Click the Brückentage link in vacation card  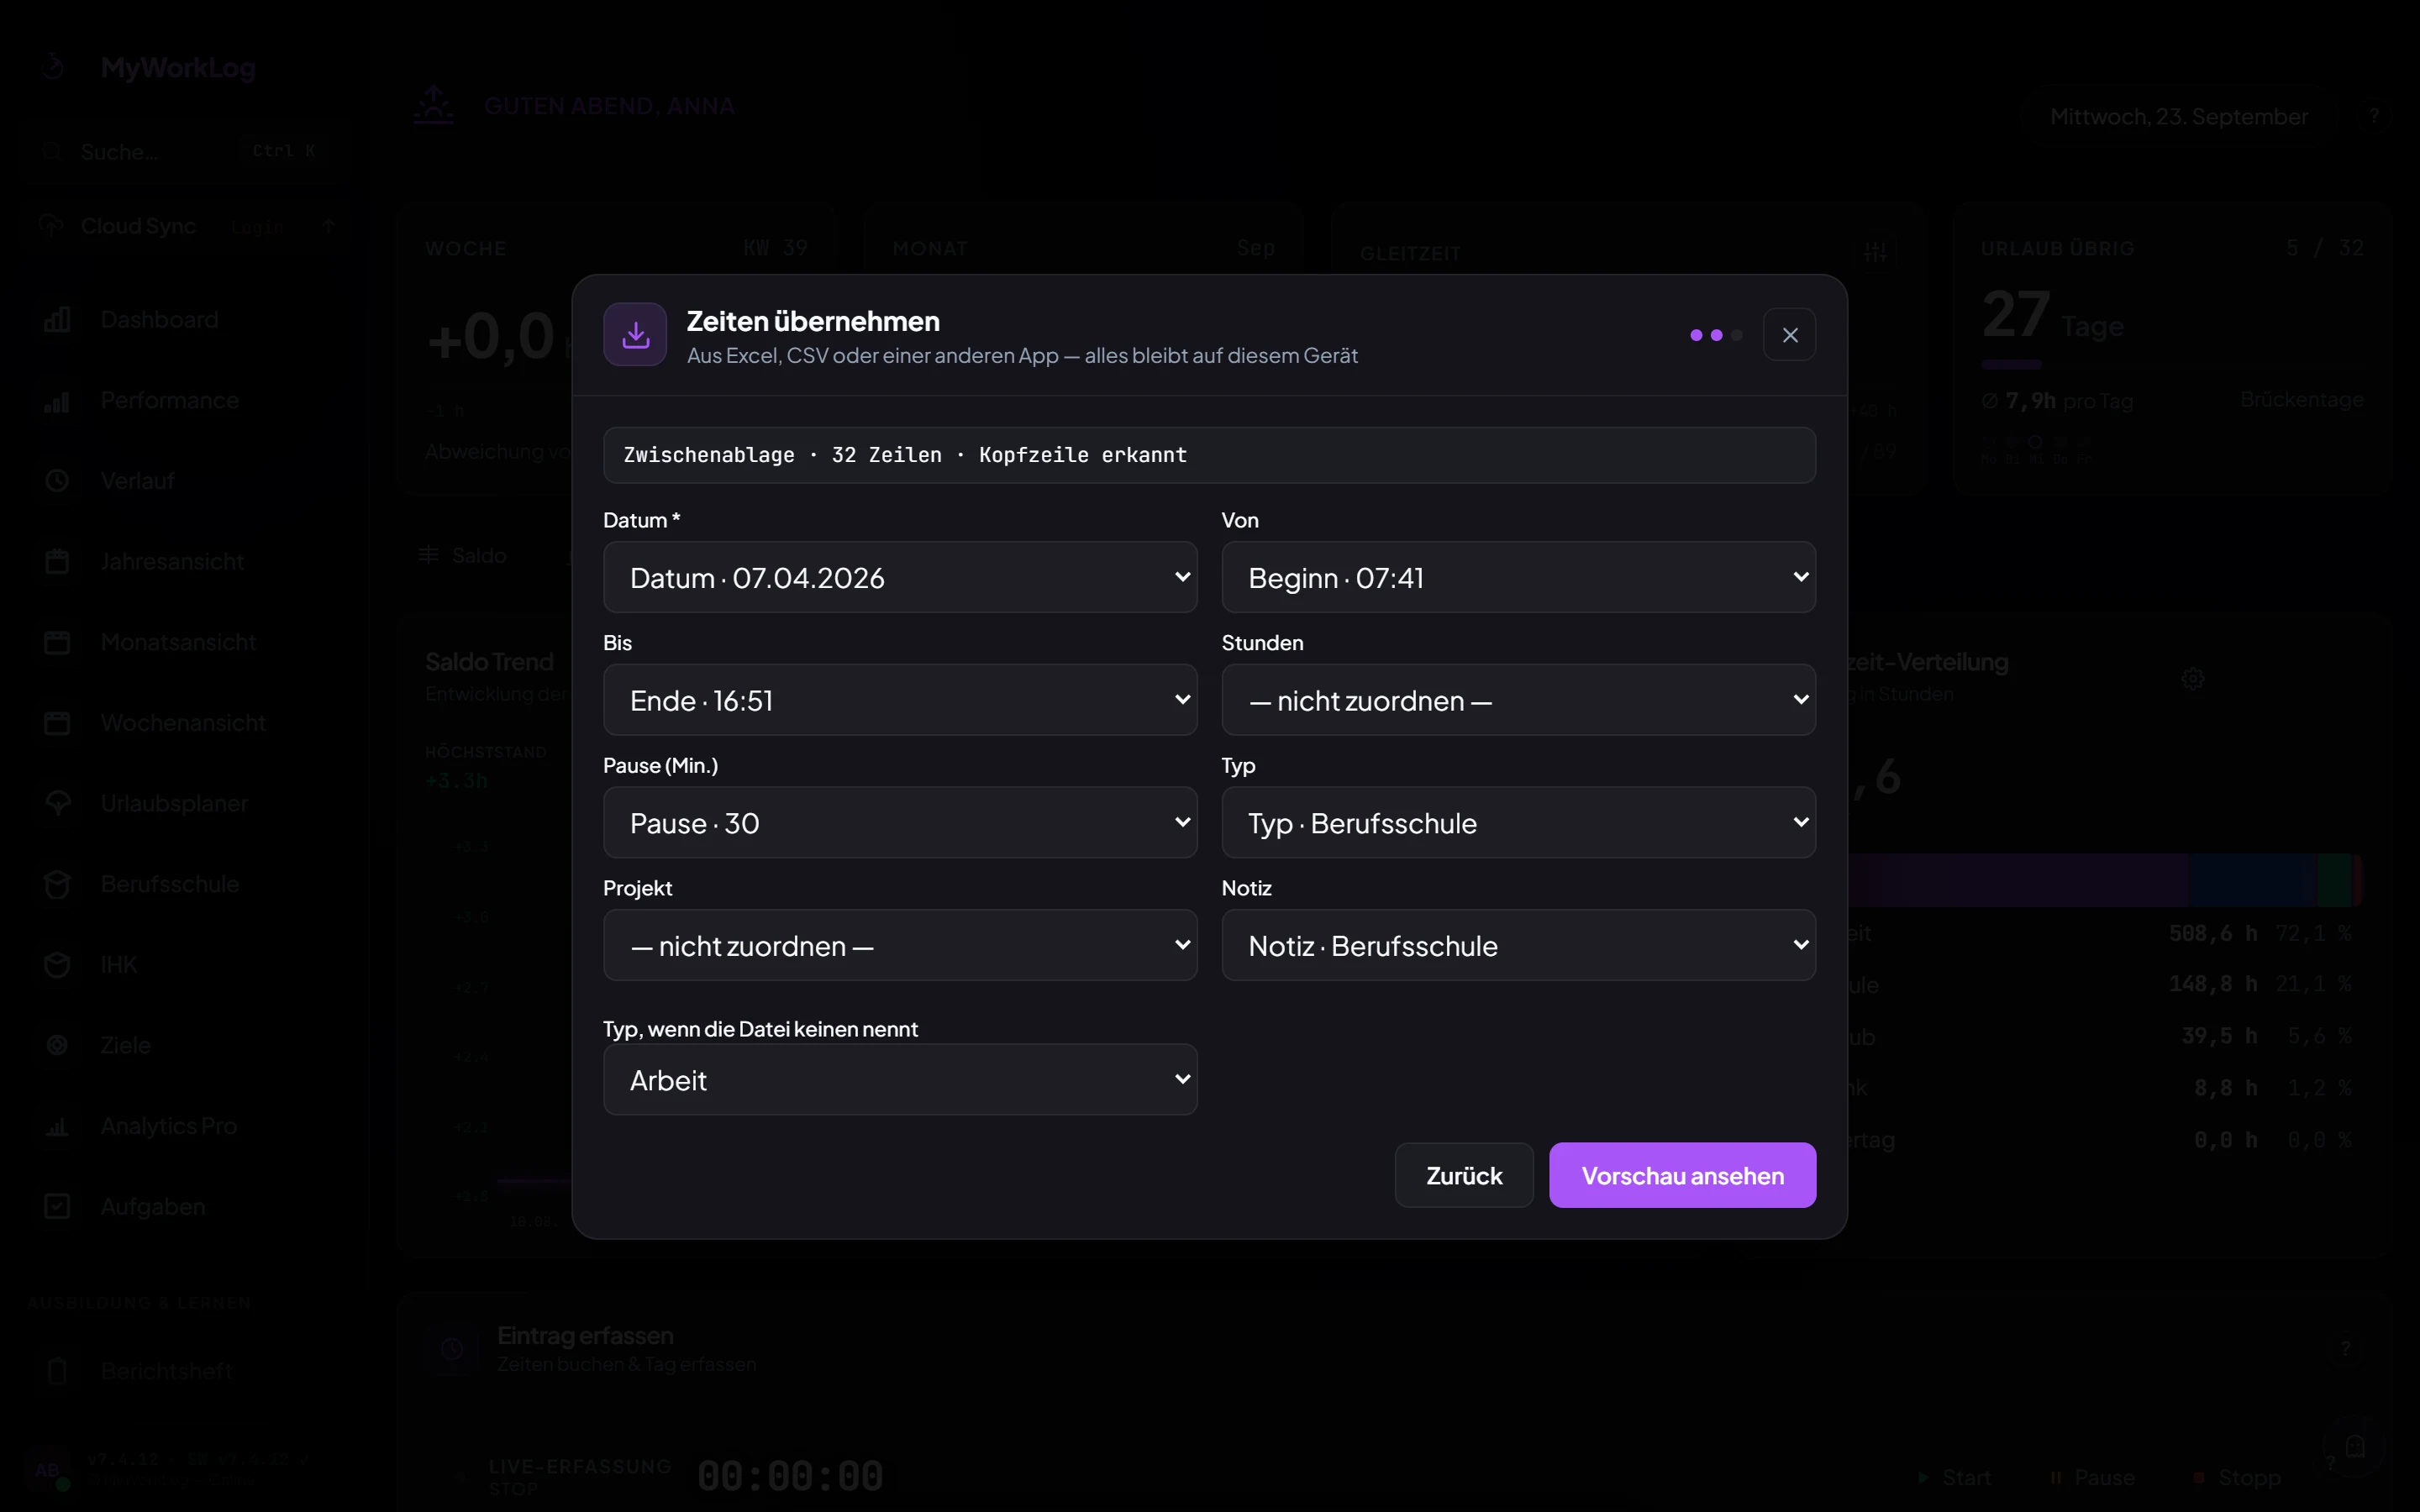(2302, 399)
